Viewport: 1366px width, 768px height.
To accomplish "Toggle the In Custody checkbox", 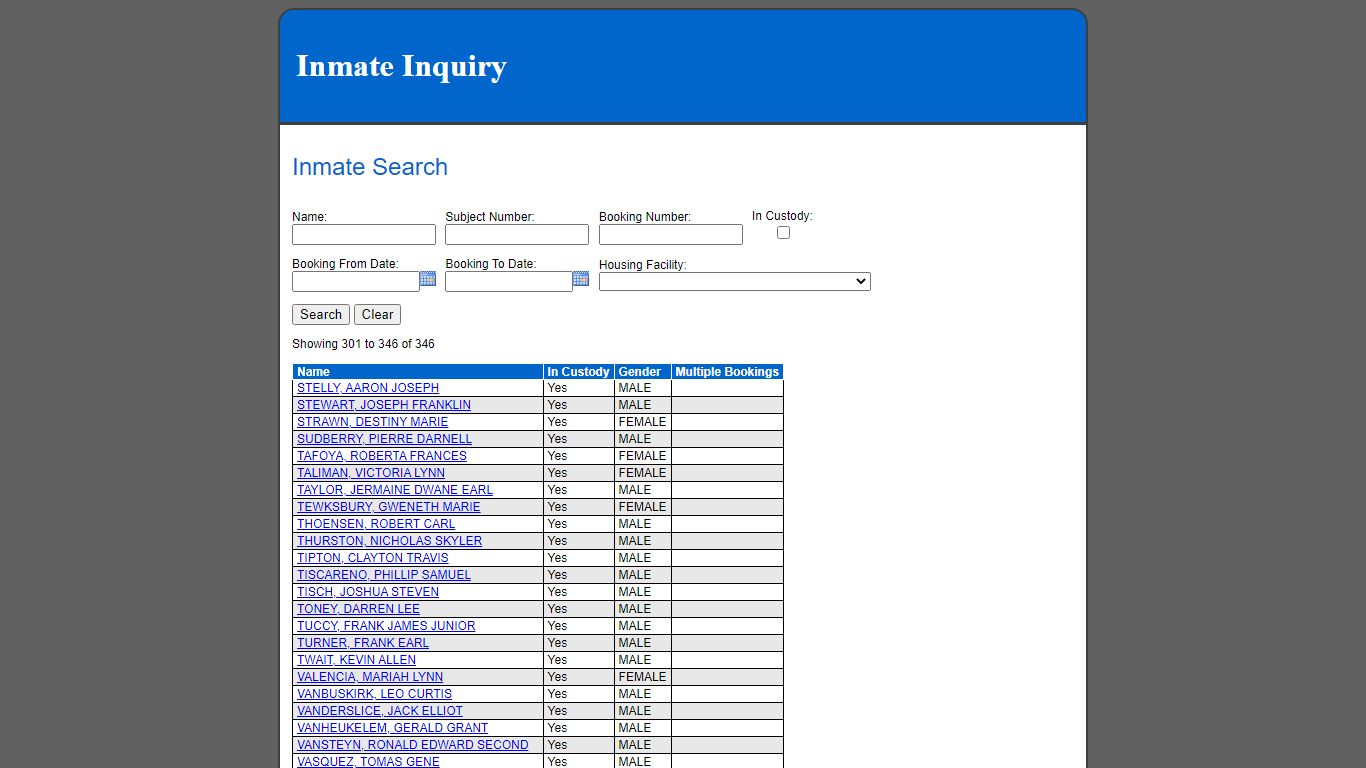I will [783, 232].
